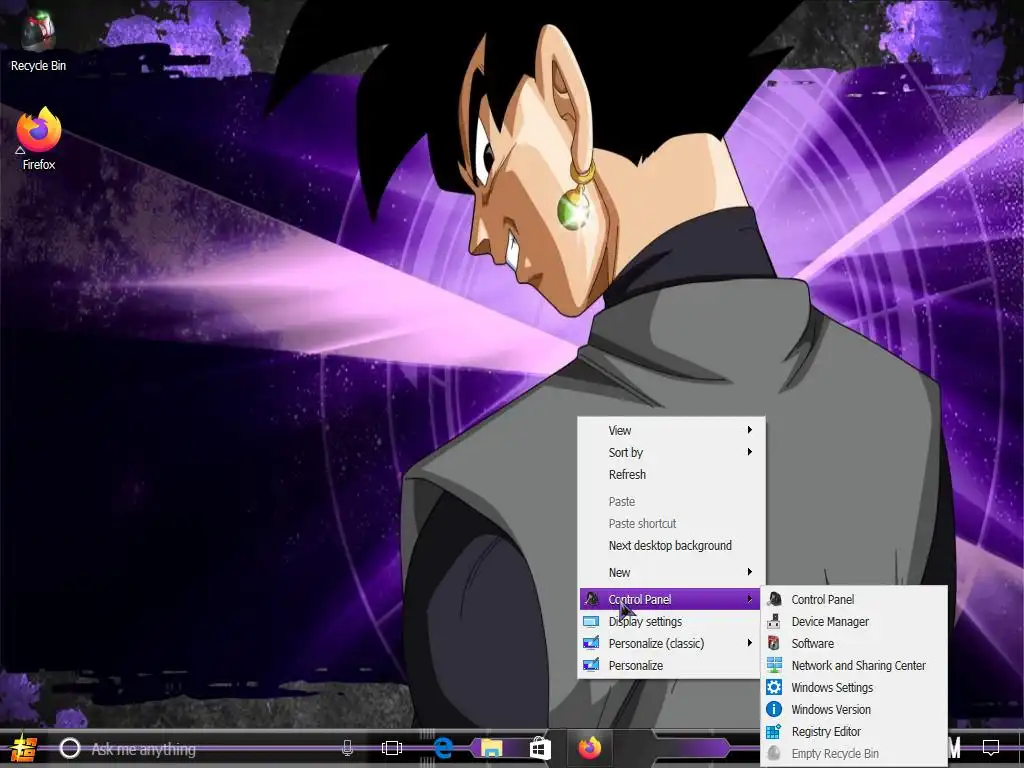
Task: Click the Registry Editor icon
Action: 774,731
